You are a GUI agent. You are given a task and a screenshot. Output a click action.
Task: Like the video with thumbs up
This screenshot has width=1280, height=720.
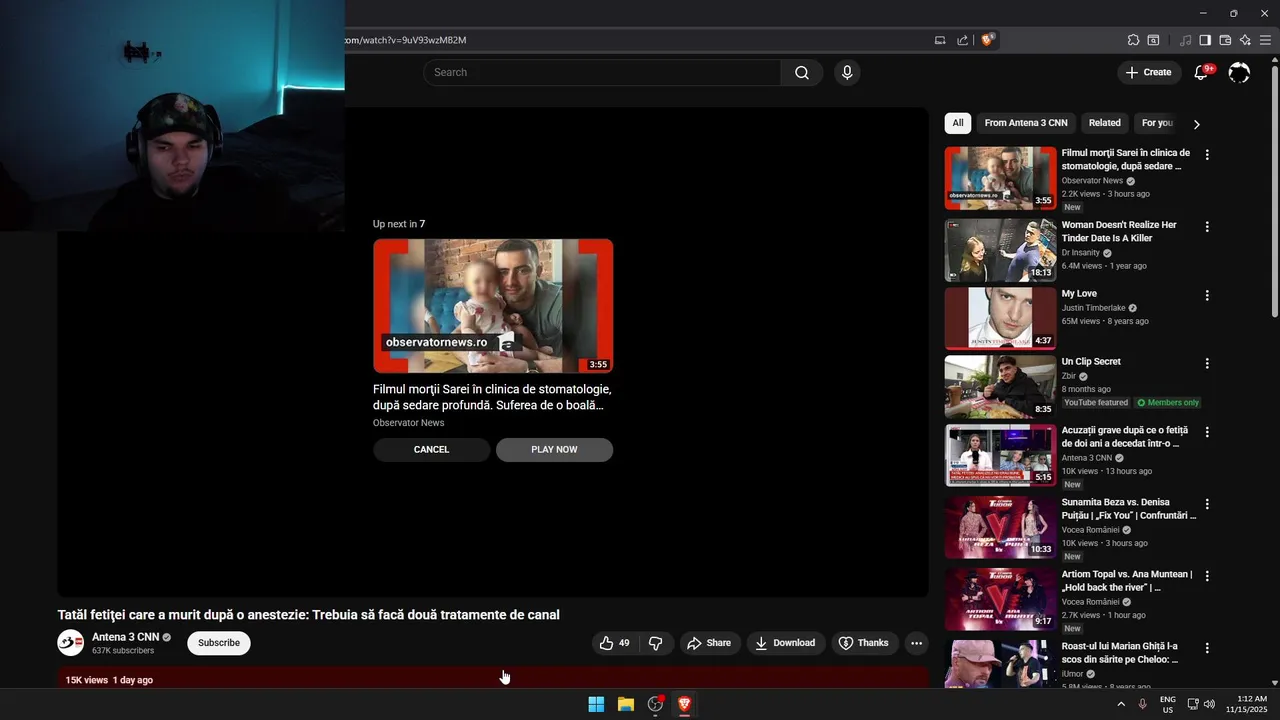pos(615,643)
